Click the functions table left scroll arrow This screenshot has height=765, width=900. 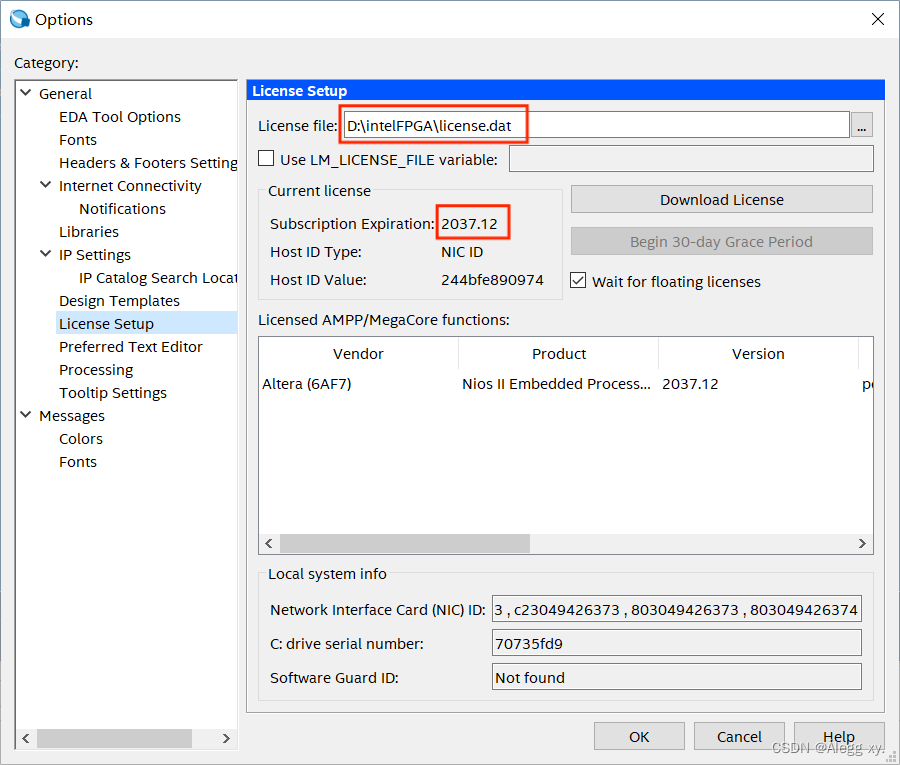click(x=269, y=543)
